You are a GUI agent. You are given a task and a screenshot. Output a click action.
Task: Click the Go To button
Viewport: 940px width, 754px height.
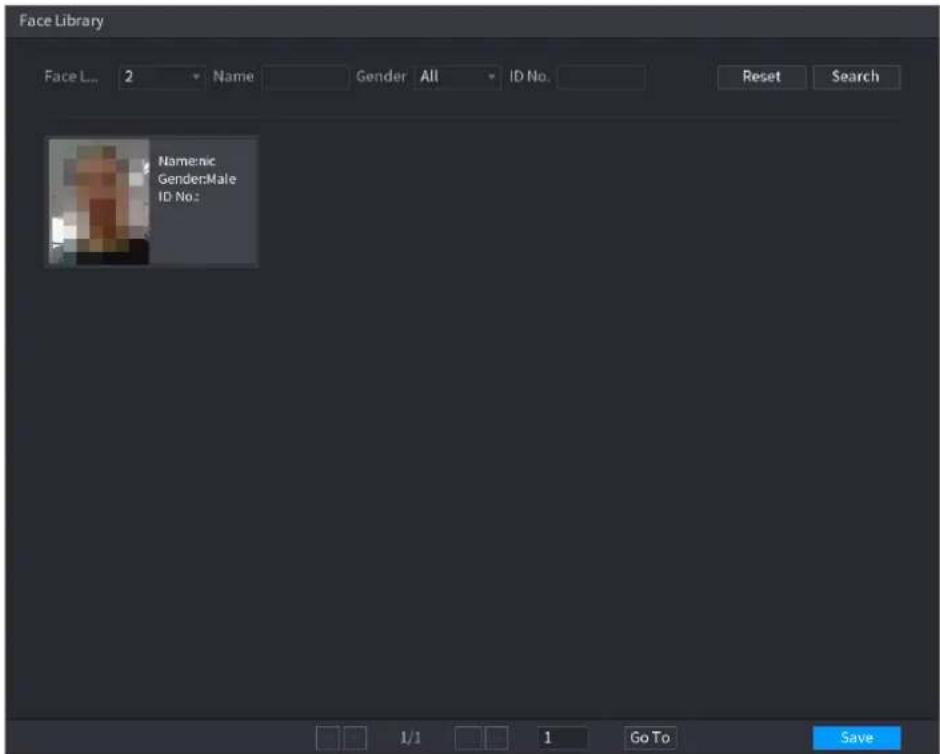pyautogui.click(x=650, y=738)
